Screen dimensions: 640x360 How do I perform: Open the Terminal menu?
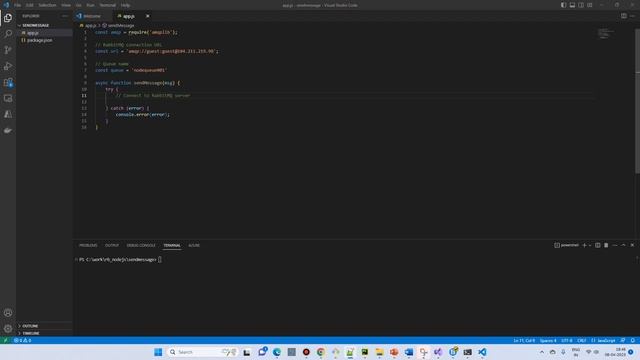[x=107, y=5]
